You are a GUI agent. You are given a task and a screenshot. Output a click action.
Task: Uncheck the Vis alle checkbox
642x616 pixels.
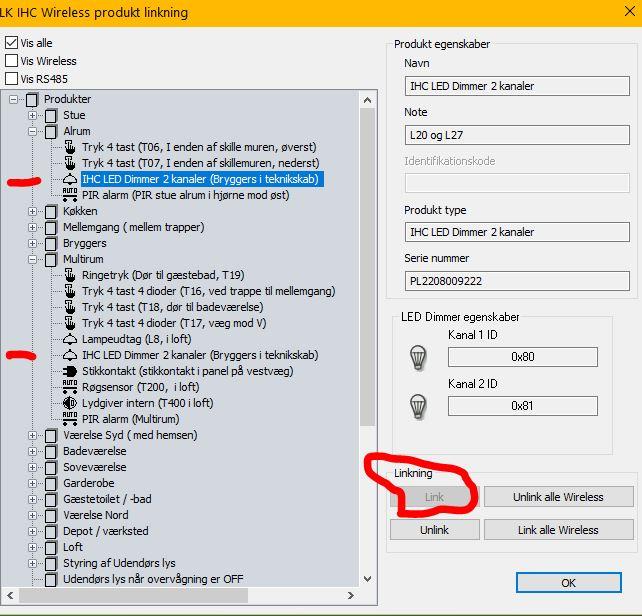(x=11, y=43)
